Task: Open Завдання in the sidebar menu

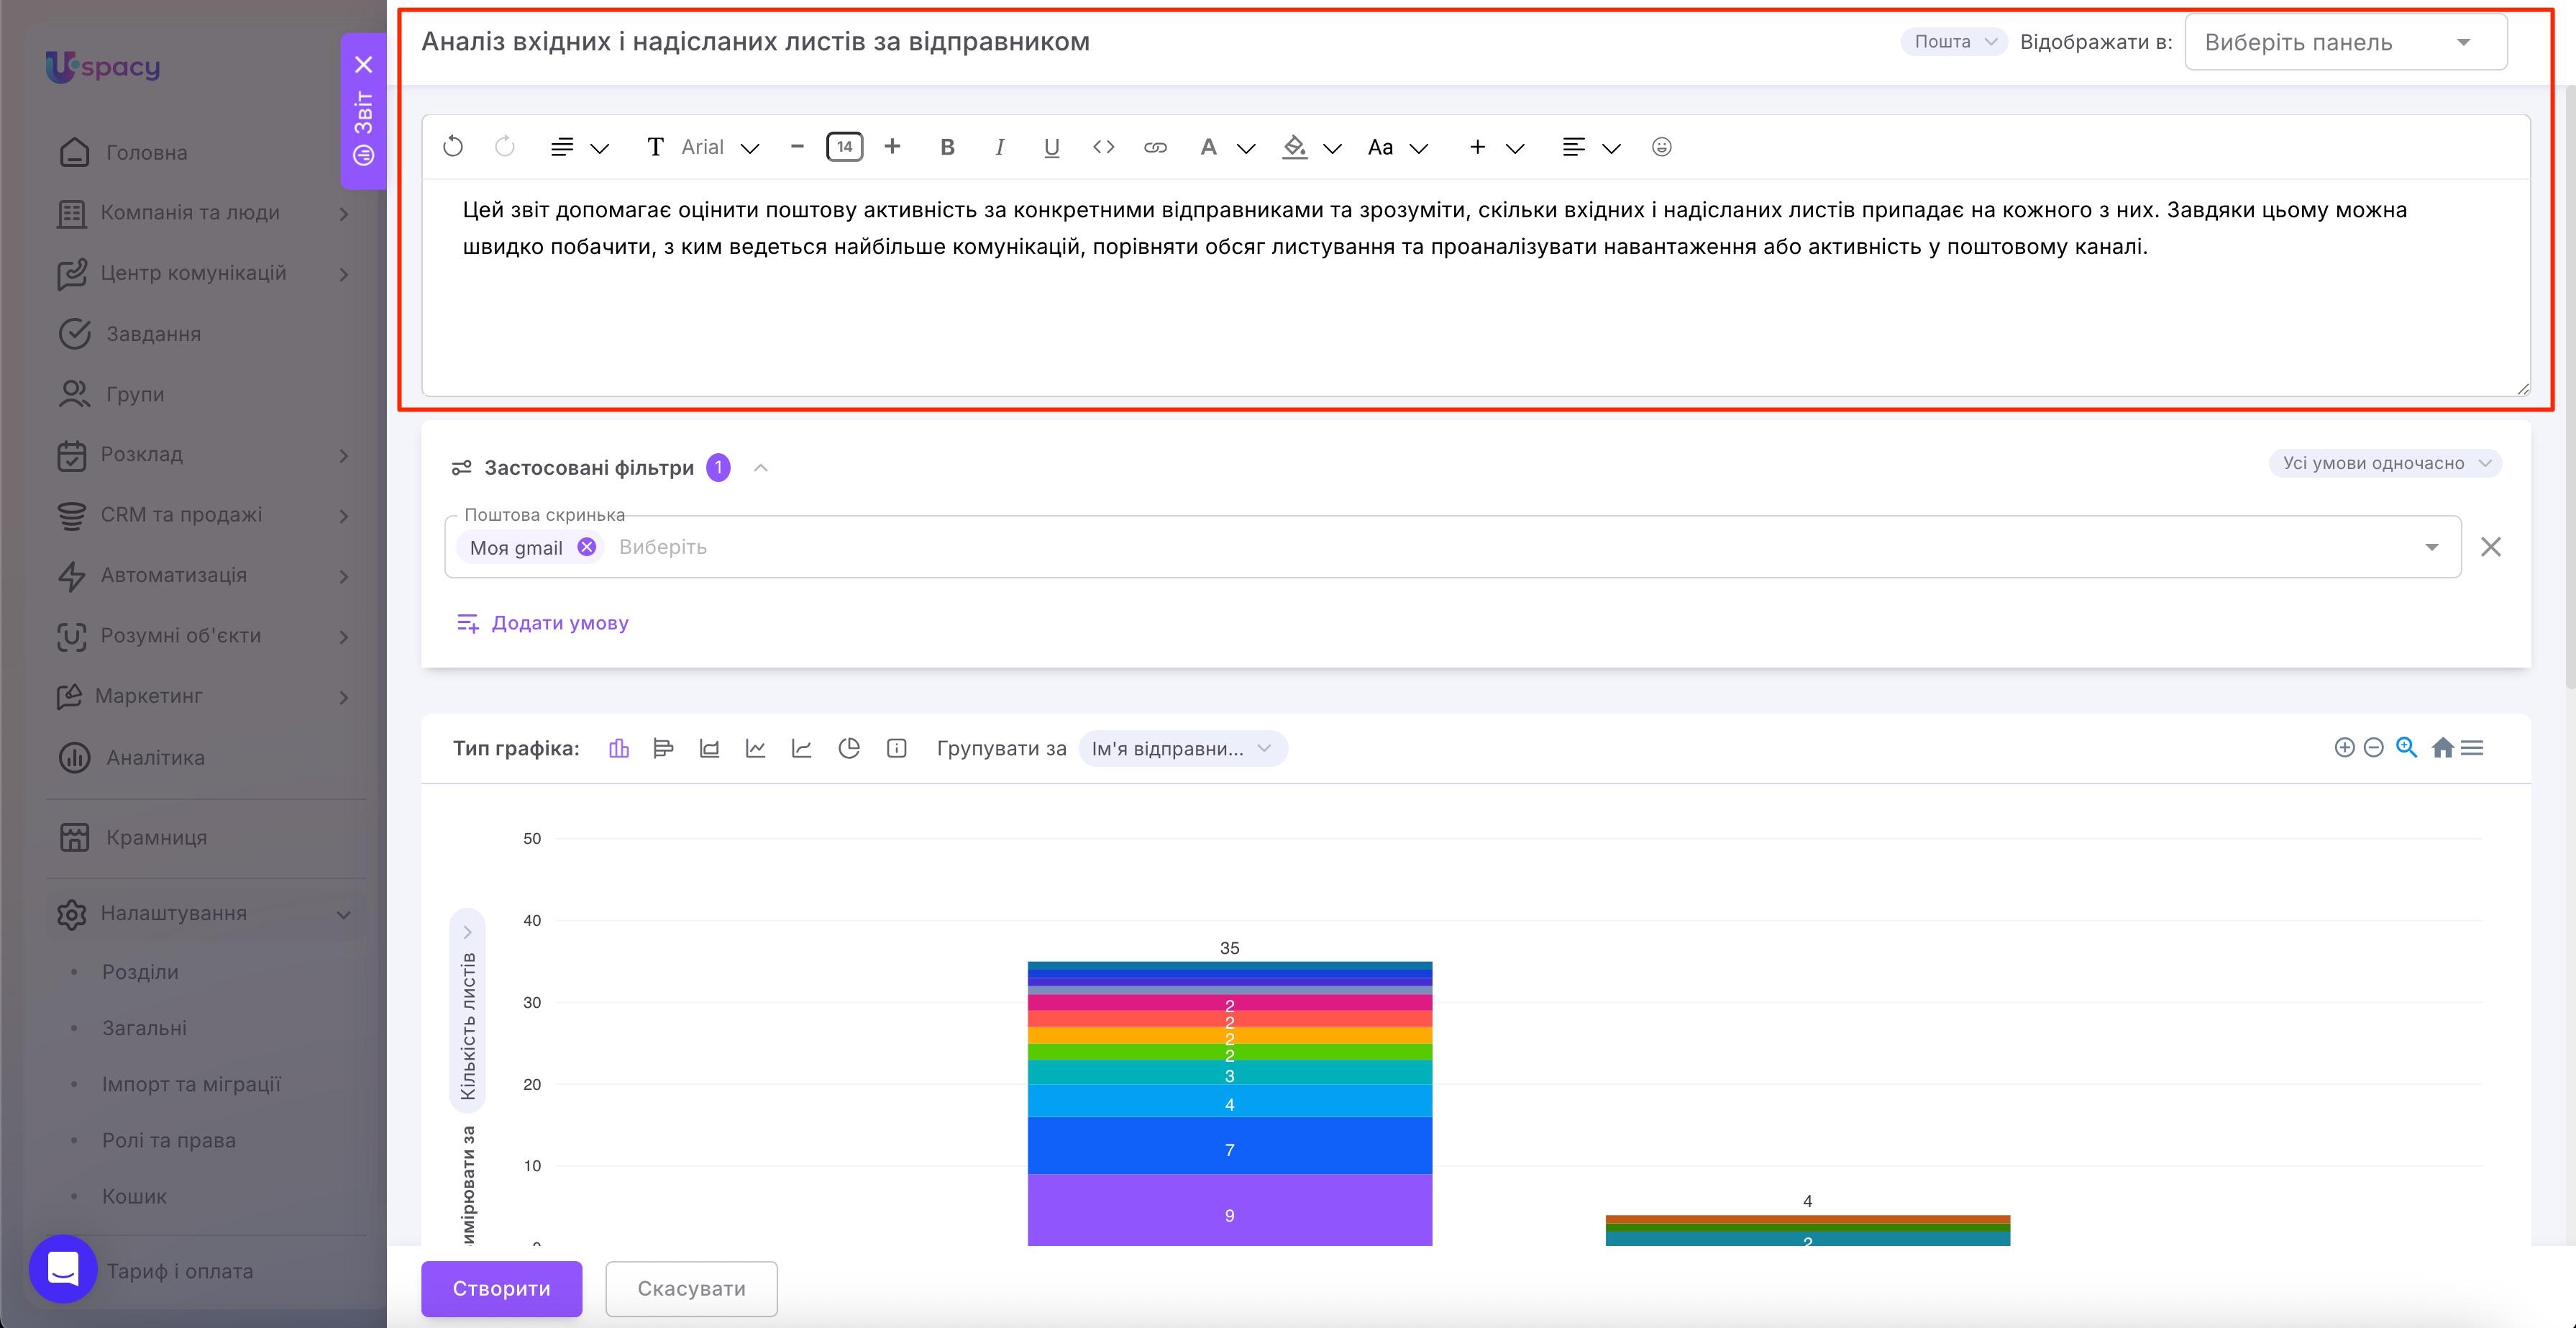Action: [153, 334]
